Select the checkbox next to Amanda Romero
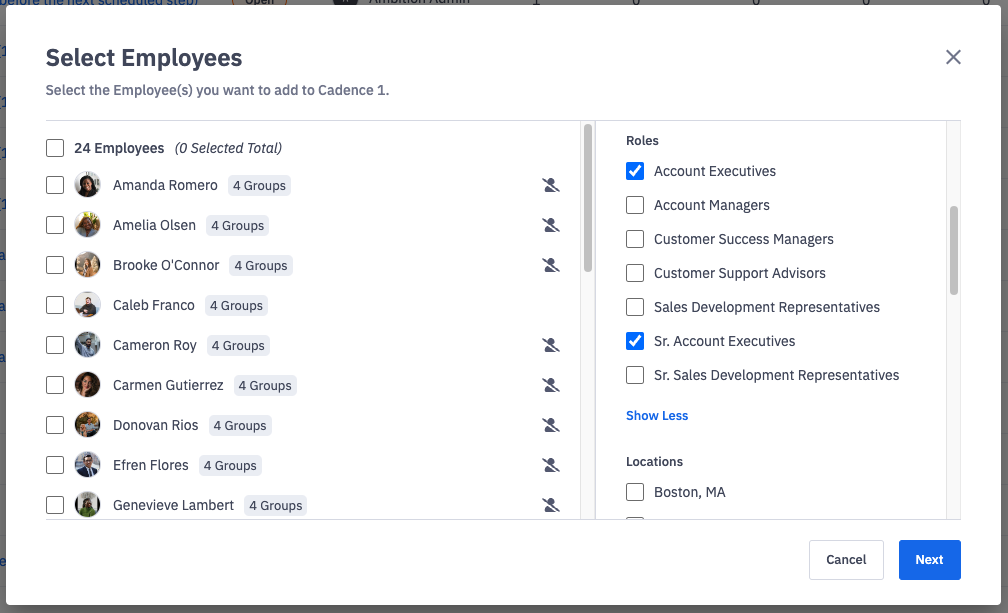Screen dimensions: 1008x613 coord(55,185)
